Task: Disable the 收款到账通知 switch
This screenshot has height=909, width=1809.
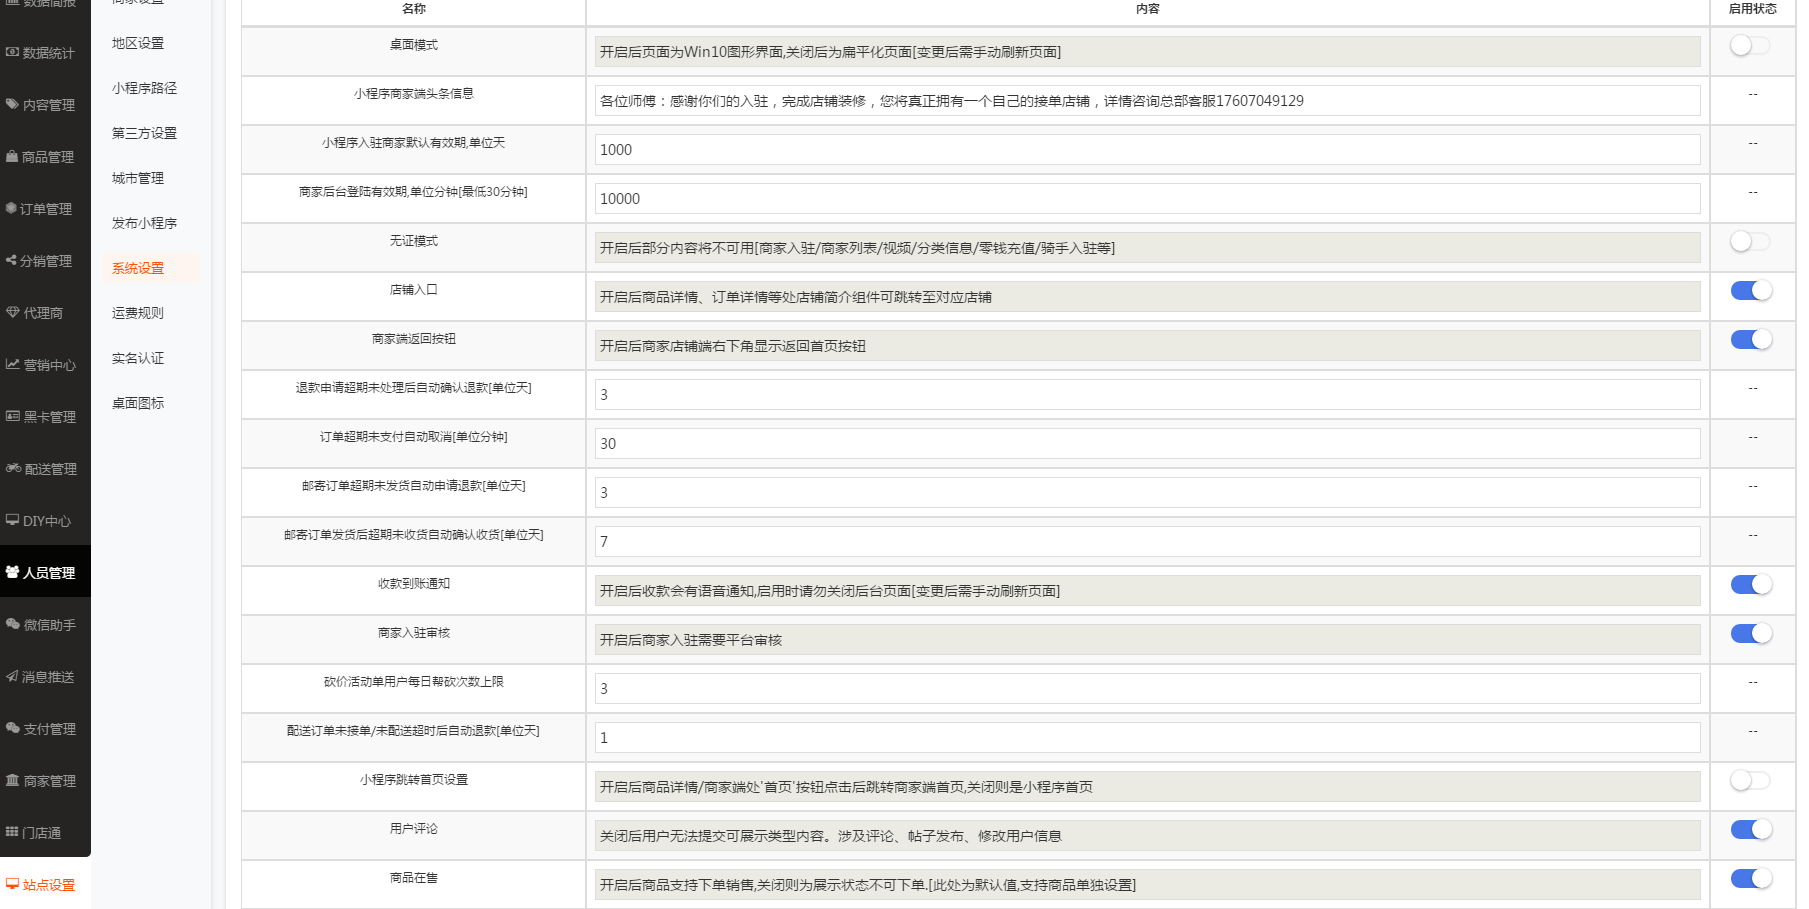Action: click(1750, 585)
